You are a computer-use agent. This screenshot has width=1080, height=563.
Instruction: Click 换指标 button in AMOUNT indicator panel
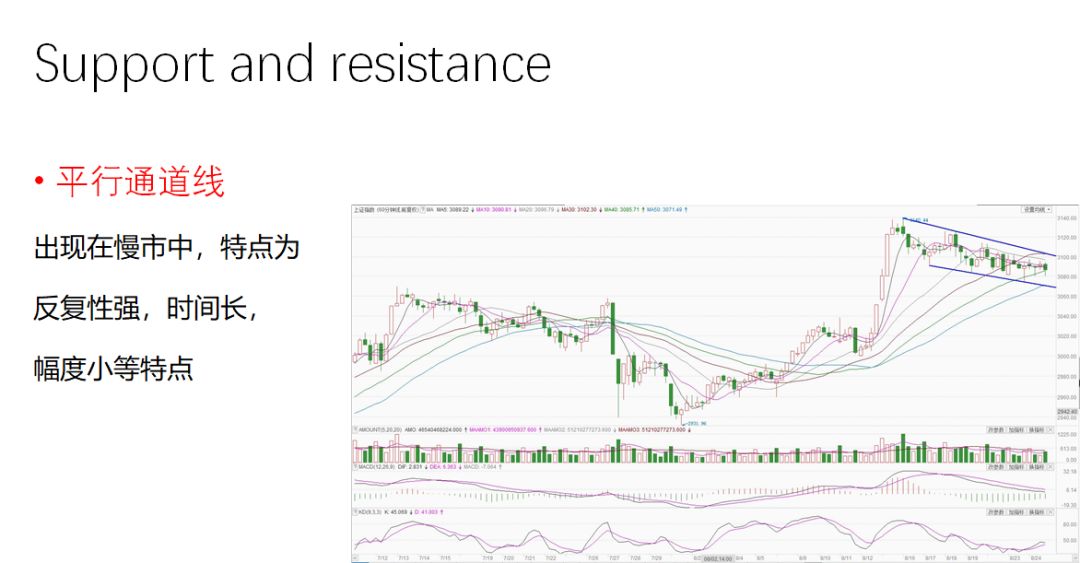point(1036,429)
